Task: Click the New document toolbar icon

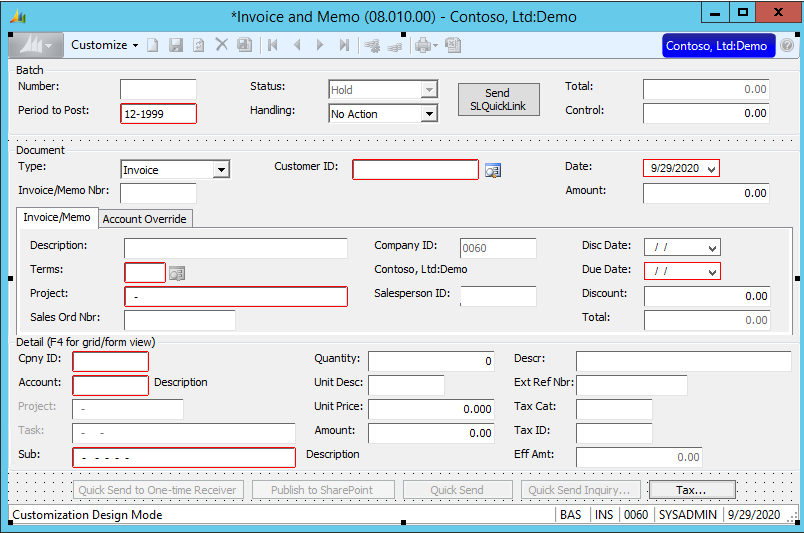Action: tap(153, 45)
